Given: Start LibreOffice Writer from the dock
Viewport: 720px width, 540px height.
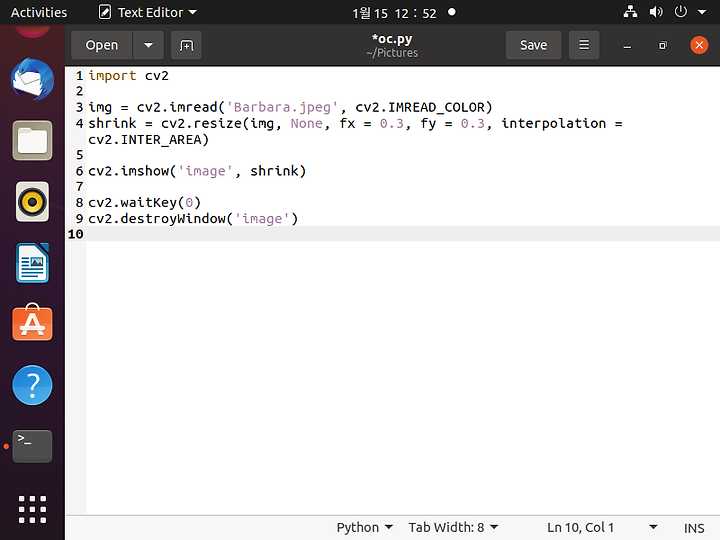Looking at the screenshot, I should 32,263.
